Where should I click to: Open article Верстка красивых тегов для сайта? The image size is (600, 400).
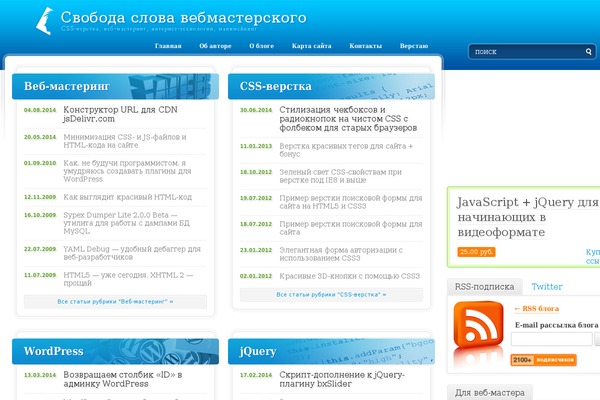click(x=346, y=150)
